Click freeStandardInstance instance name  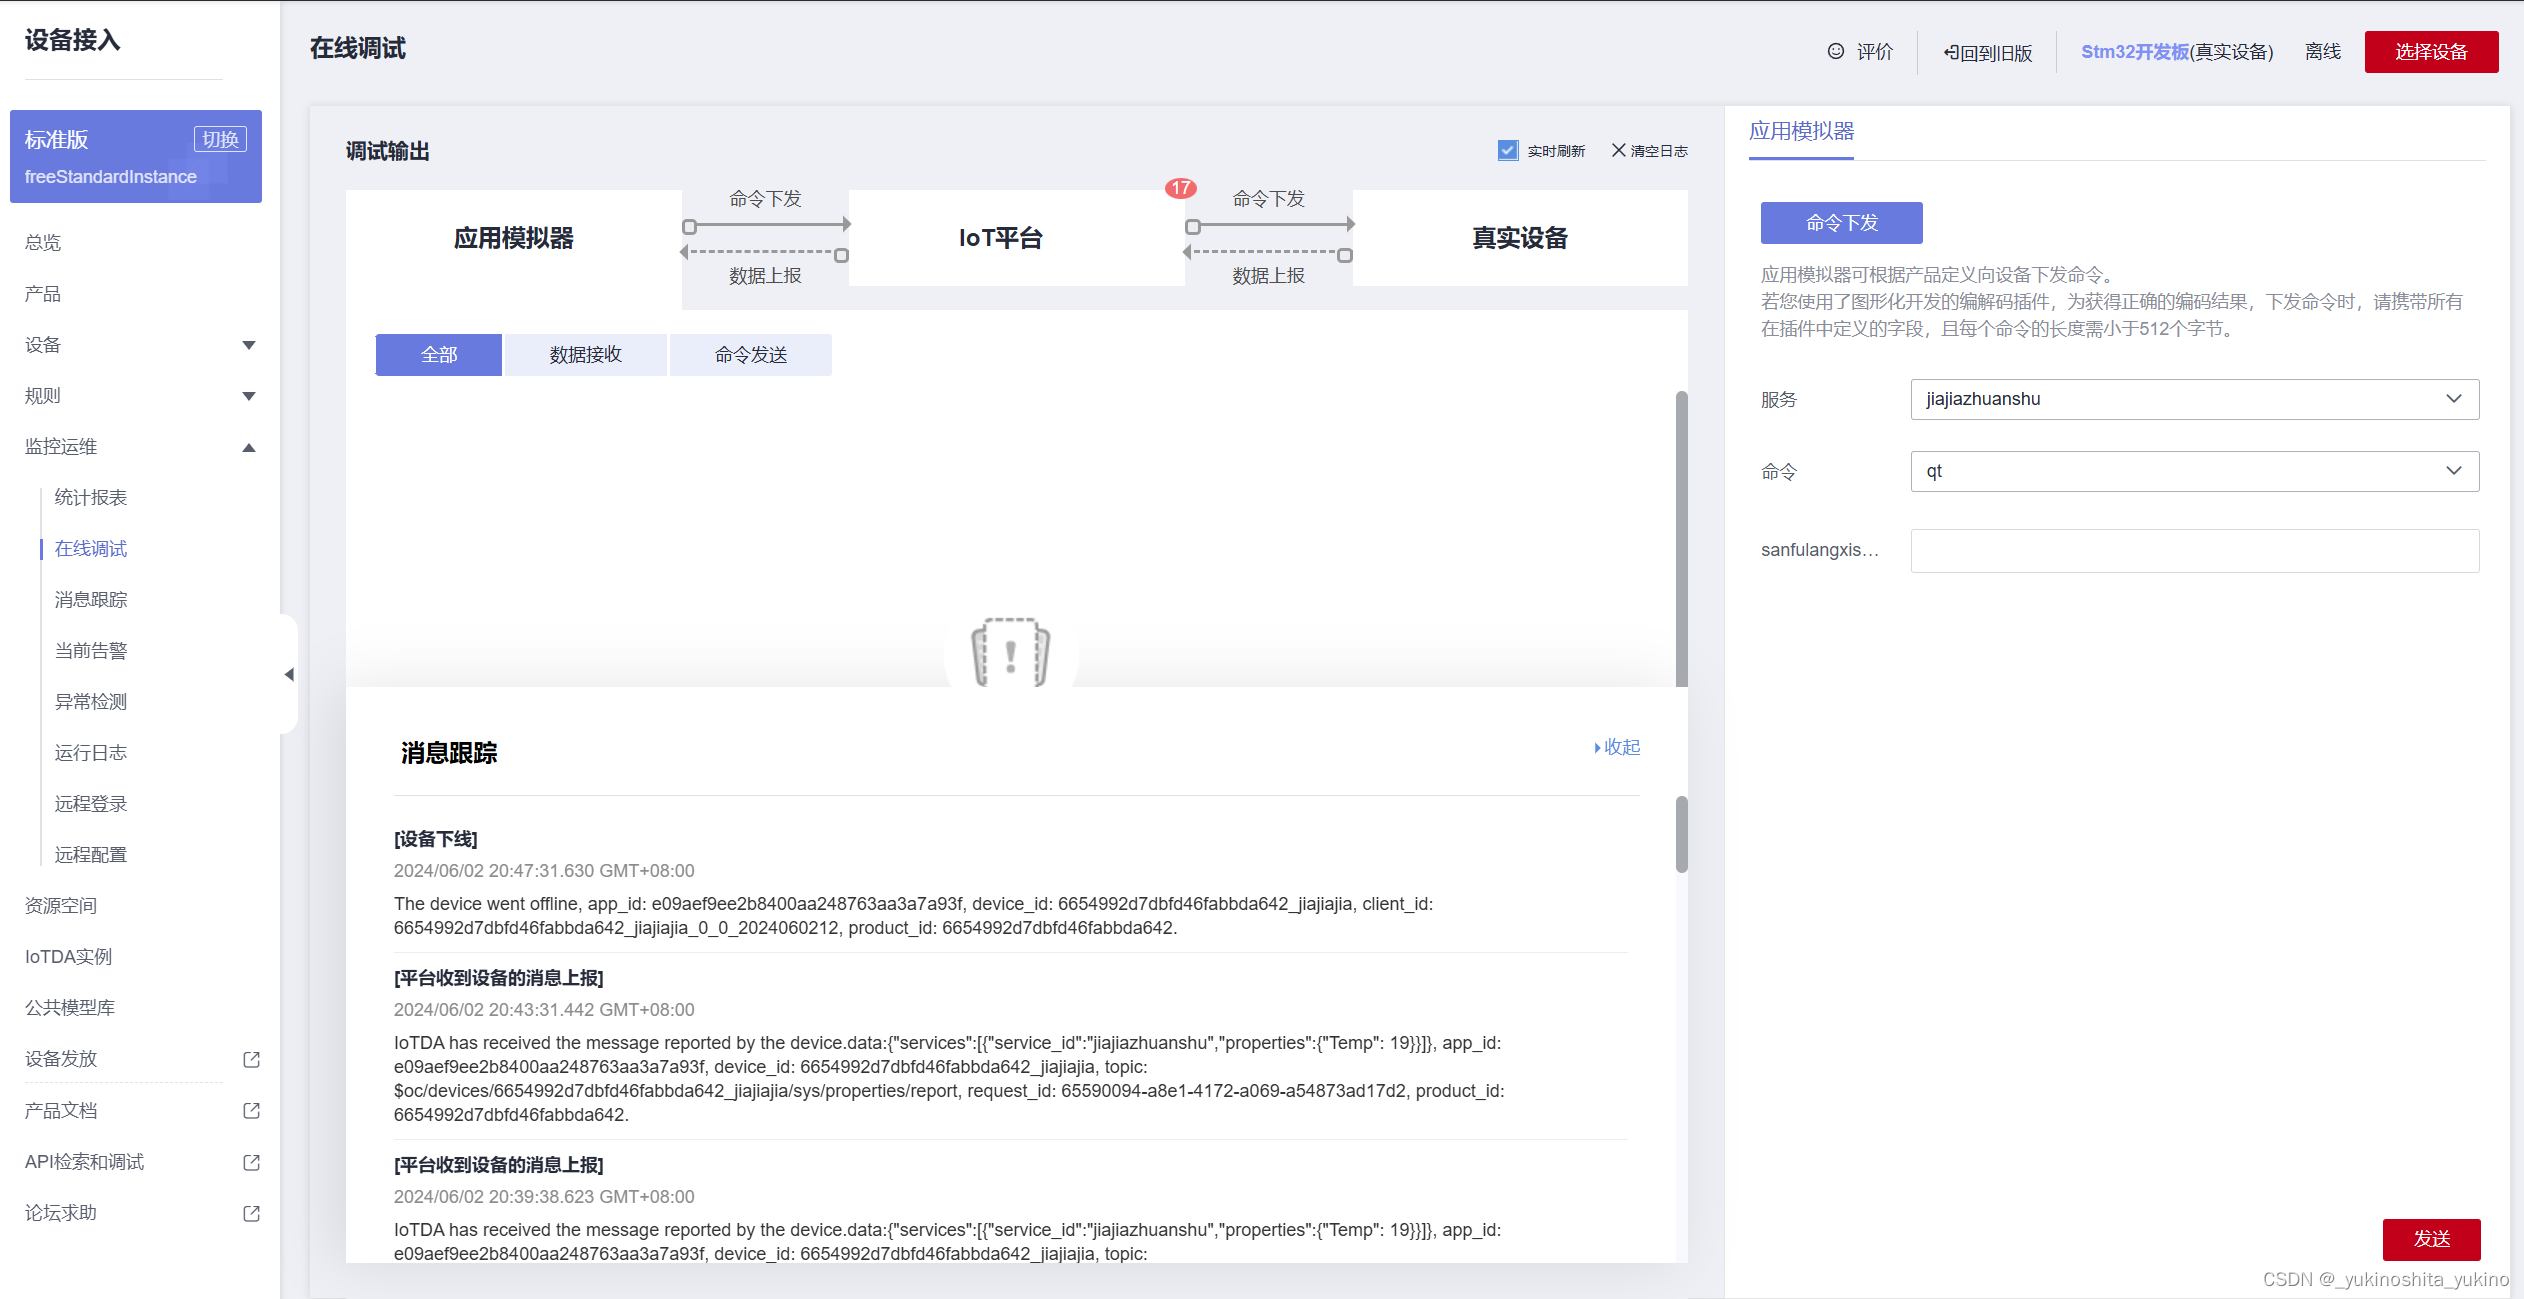click(x=110, y=177)
